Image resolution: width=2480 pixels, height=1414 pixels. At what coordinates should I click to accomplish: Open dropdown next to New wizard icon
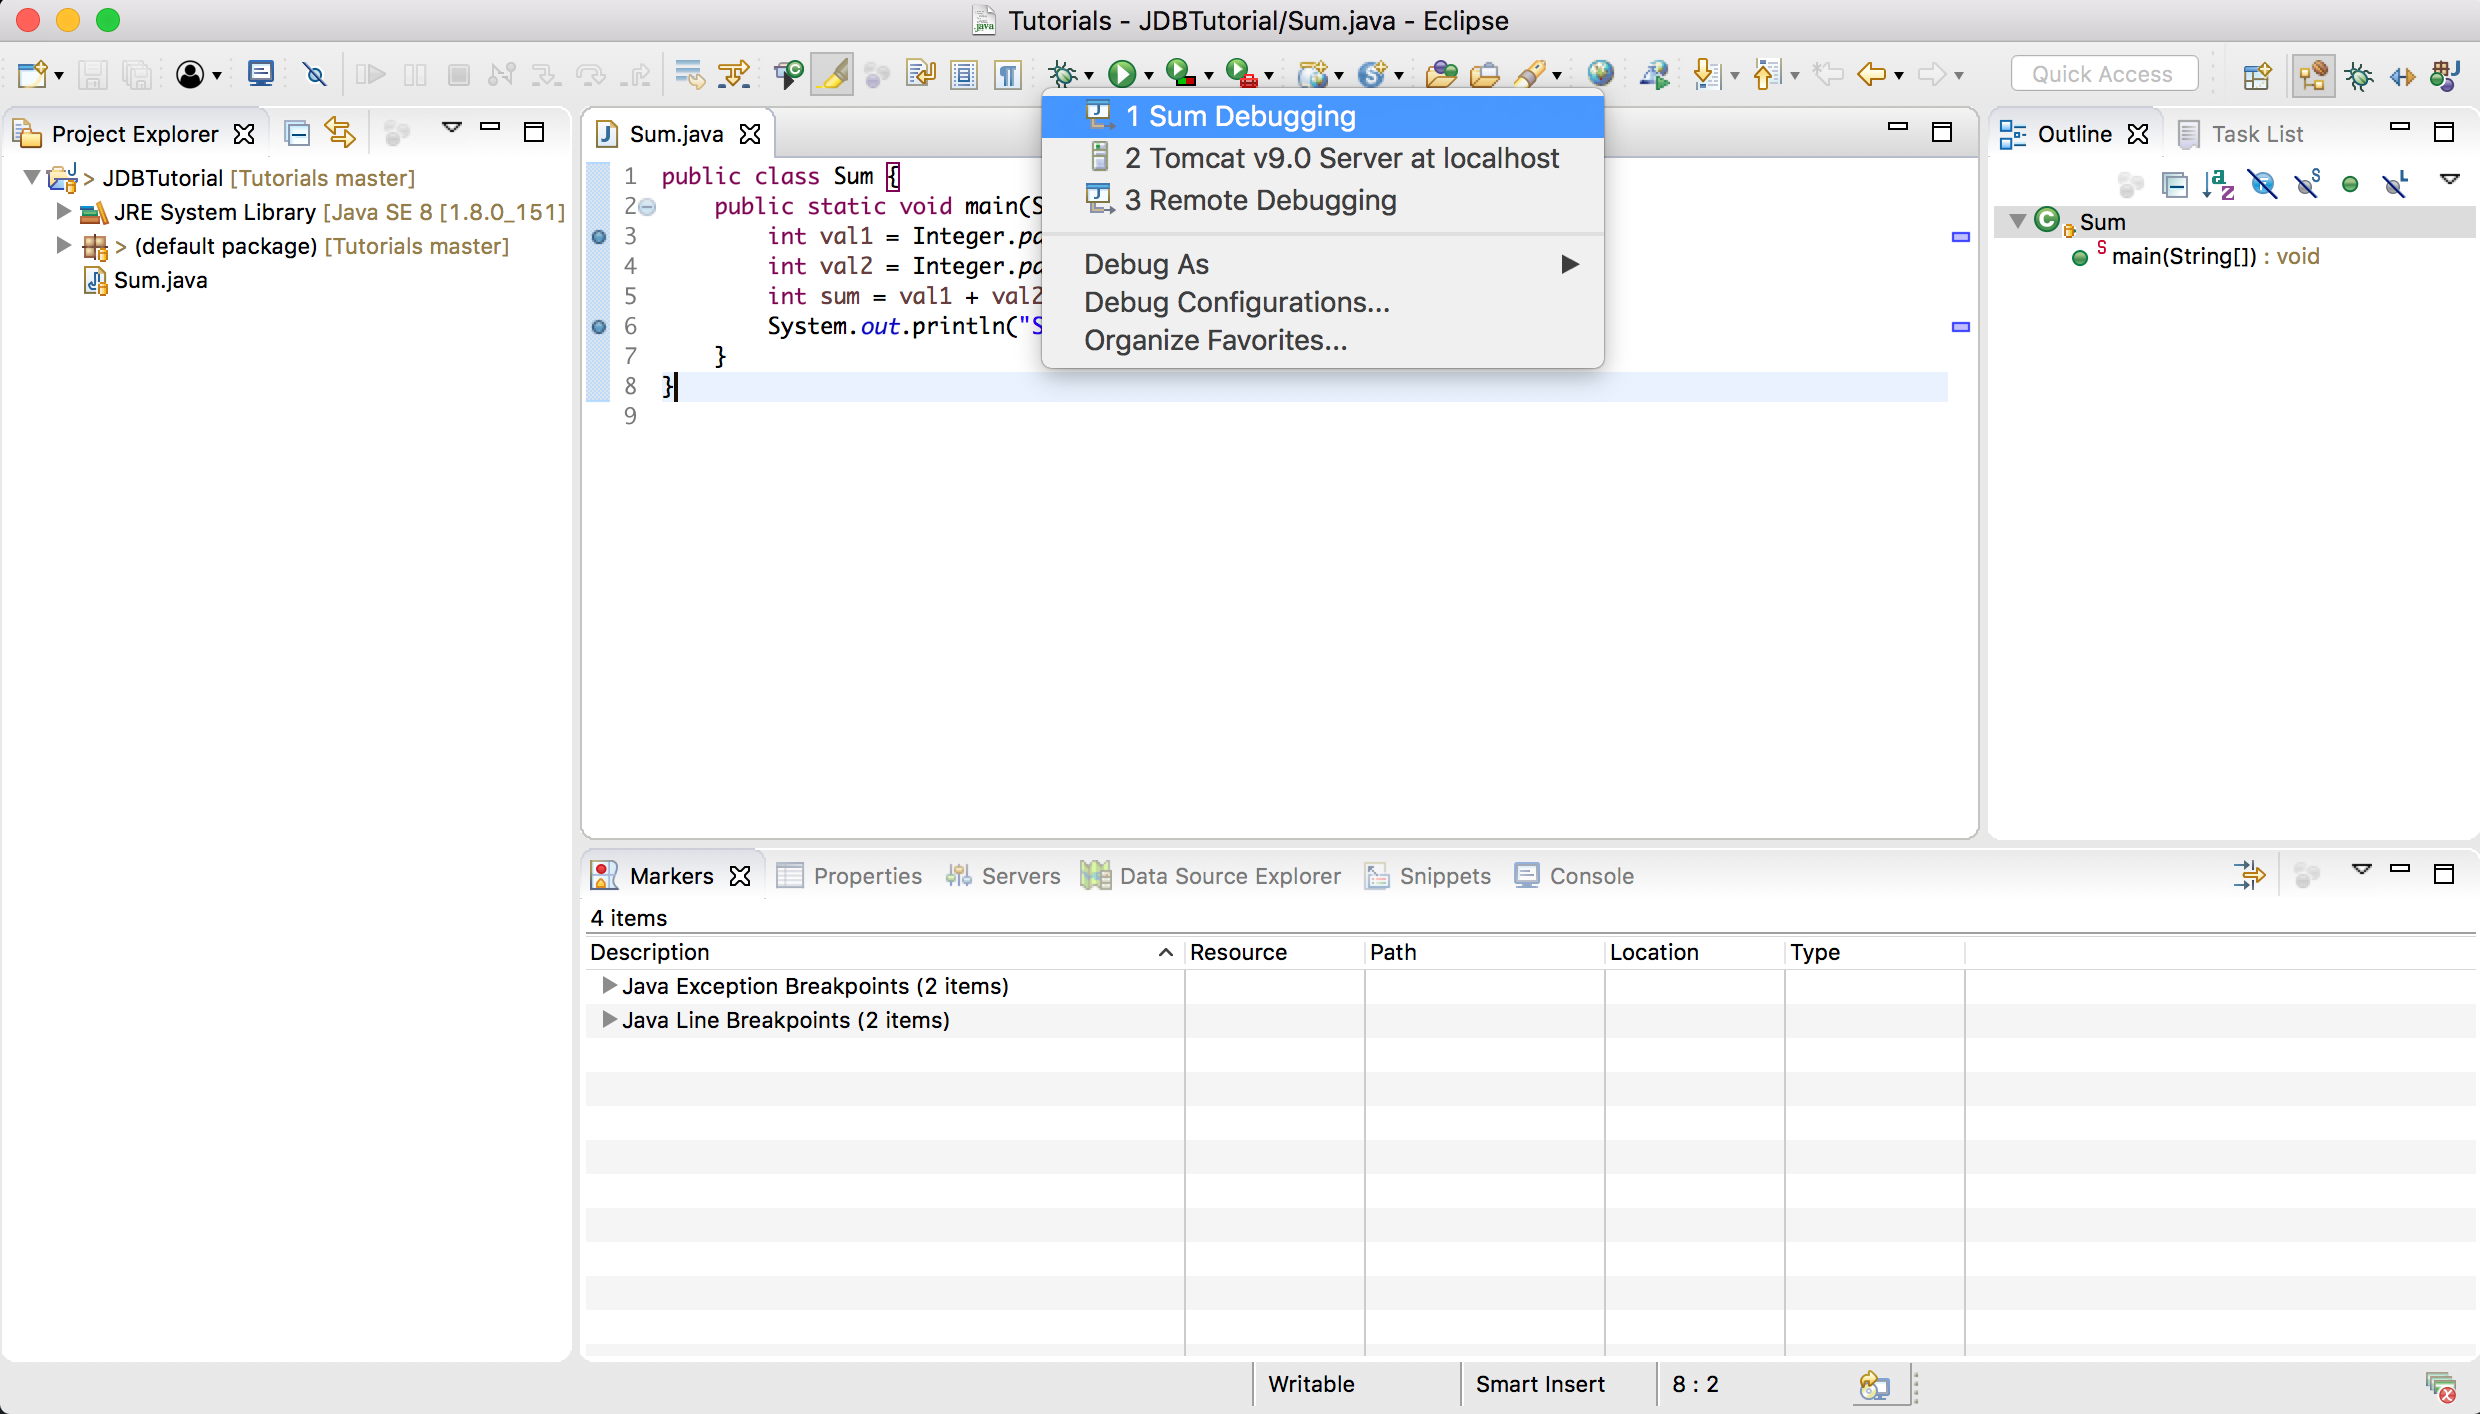point(59,76)
